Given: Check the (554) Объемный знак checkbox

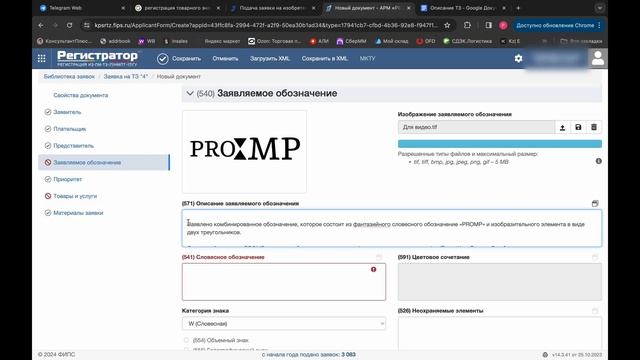Looking at the screenshot, I should pyautogui.click(x=186, y=340).
